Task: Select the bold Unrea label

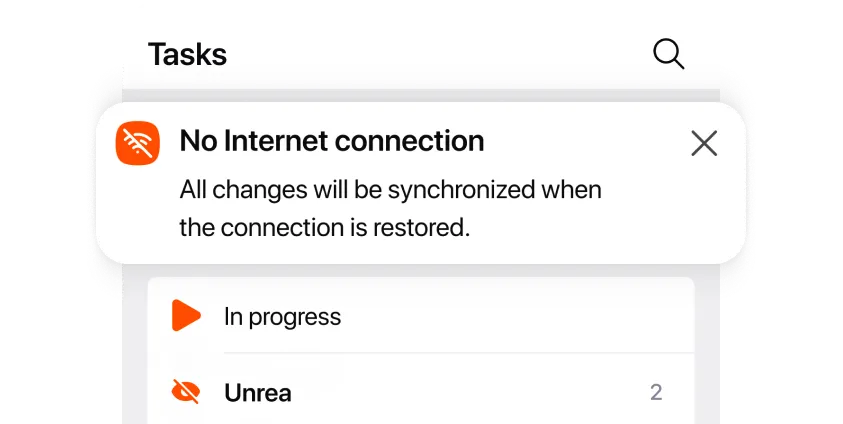Action: [x=258, y=393]
